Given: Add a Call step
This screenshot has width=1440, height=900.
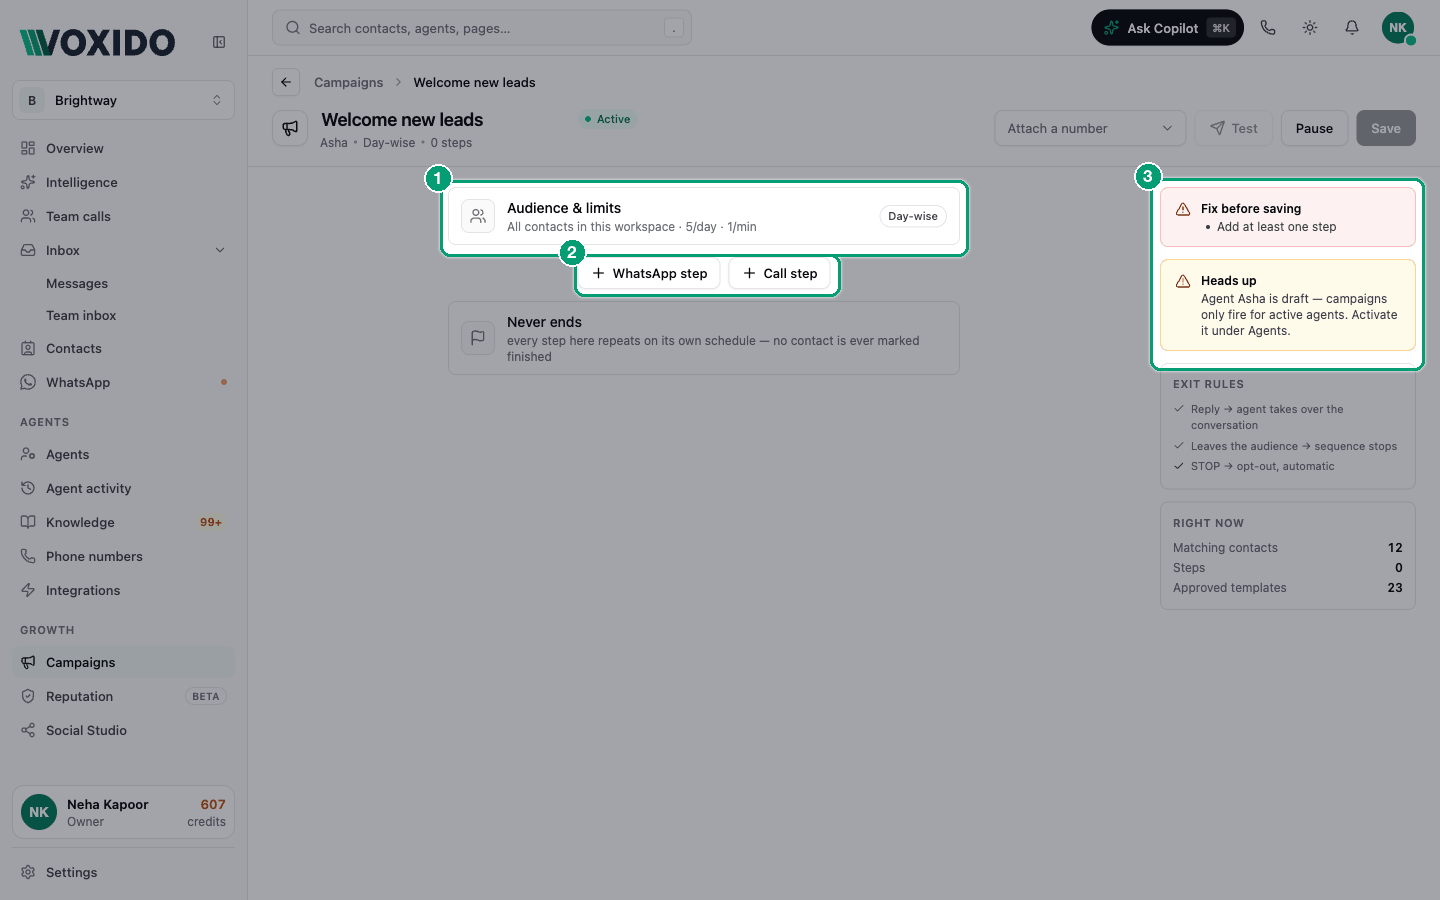Looking at the screenshot, I should pyautogui.click(x=780, y=273).
